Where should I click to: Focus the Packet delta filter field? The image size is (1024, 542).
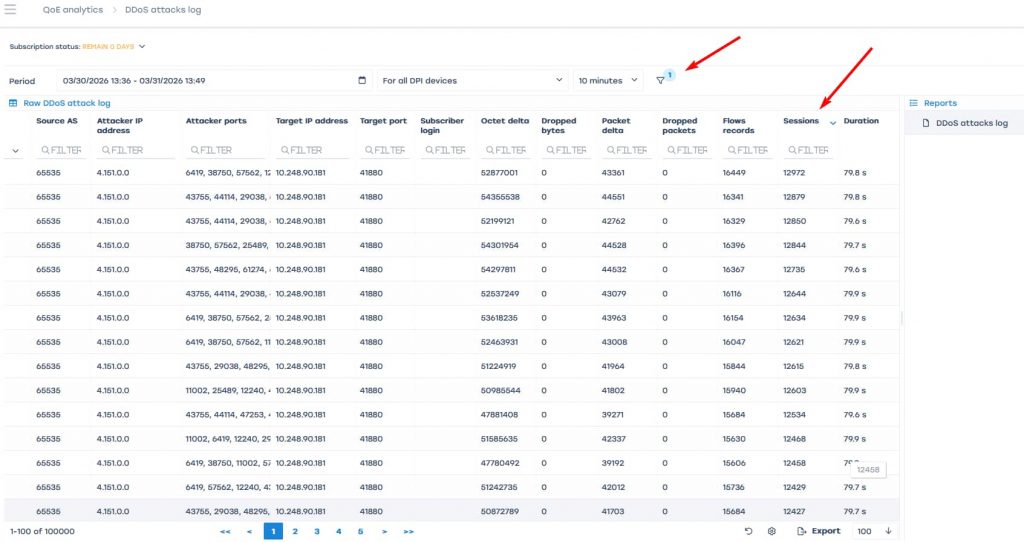click(627, 150)
